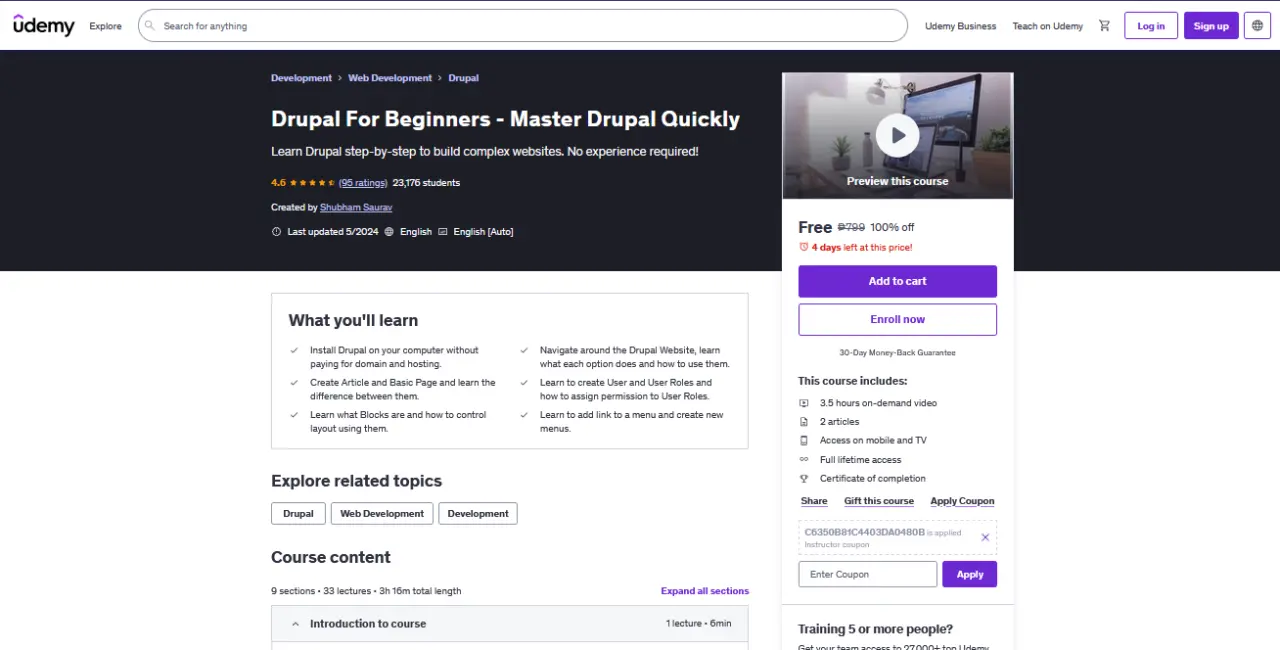Select the Web Development topic tag
1280x650 pixels.
382,514
